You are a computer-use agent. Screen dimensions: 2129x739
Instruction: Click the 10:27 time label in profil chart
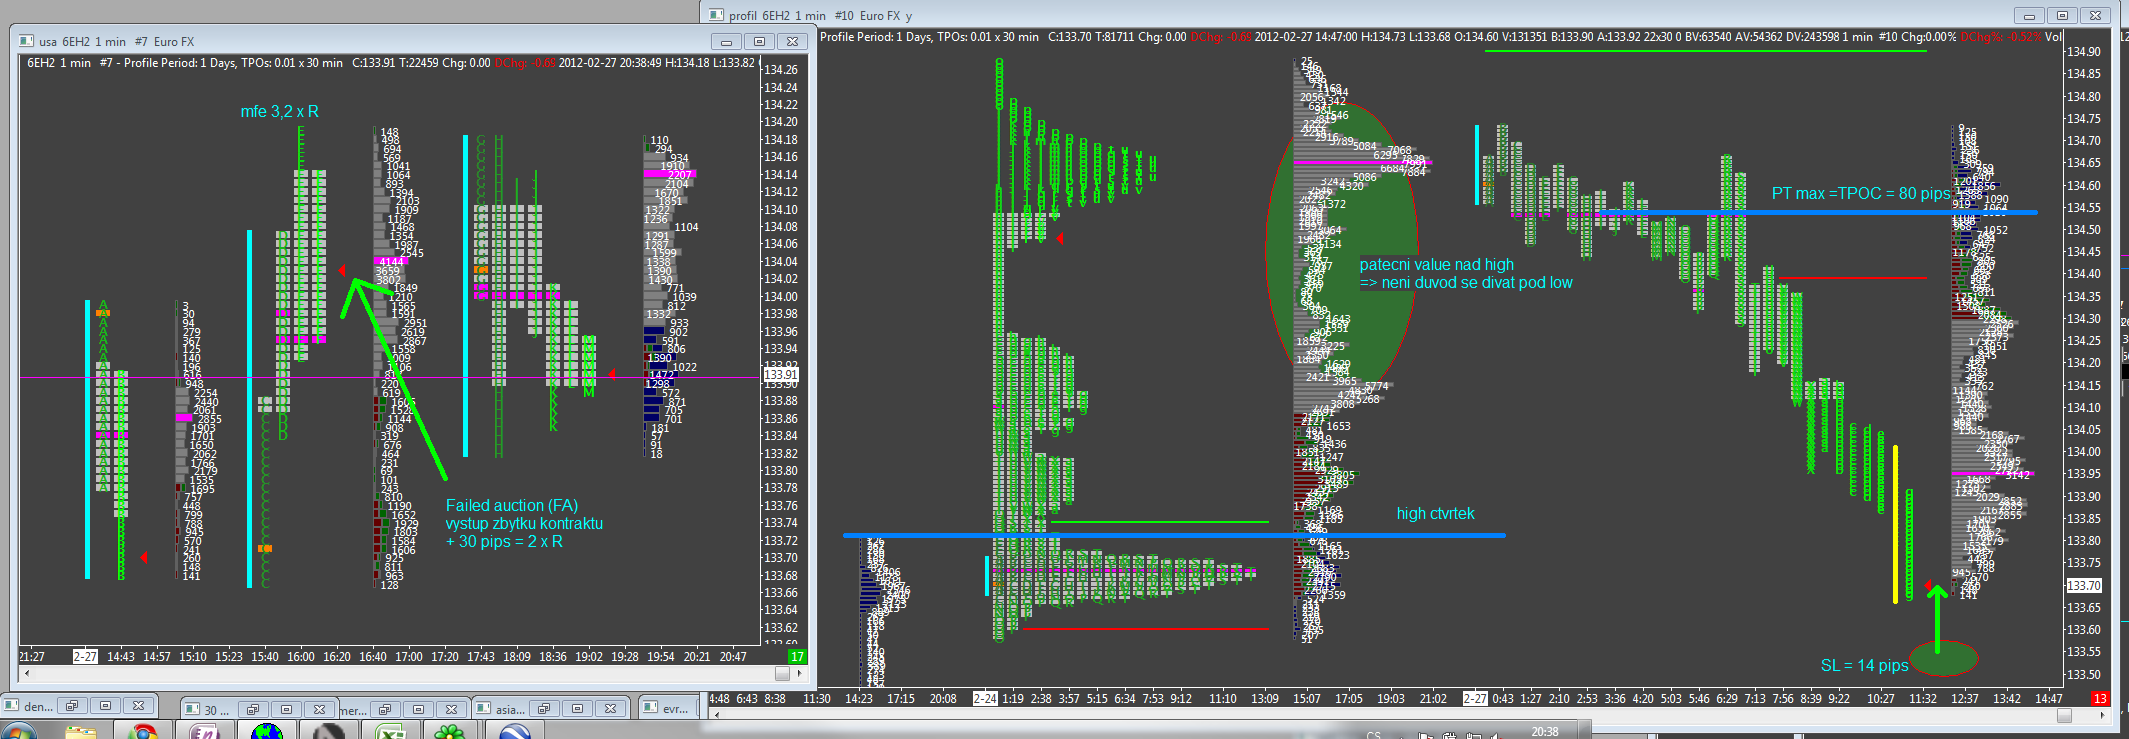pos(1881,699)
